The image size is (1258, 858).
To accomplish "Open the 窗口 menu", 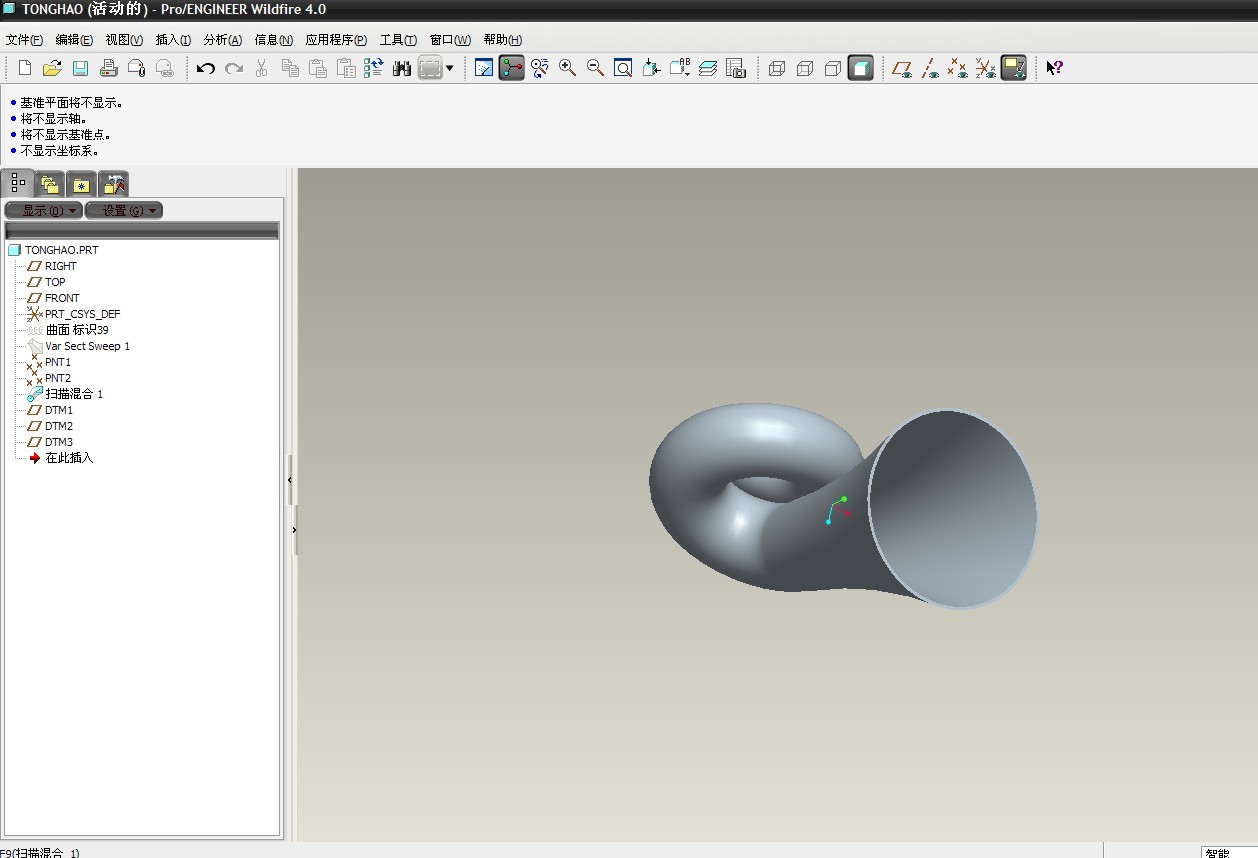I will tap(450, 40).
